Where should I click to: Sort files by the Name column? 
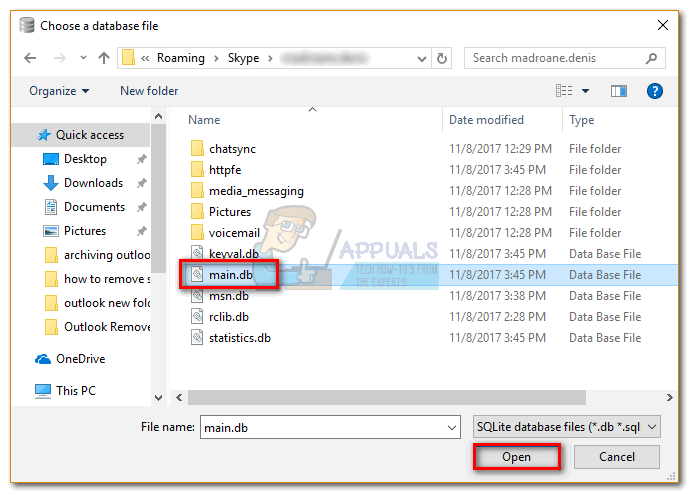[204, 120]
